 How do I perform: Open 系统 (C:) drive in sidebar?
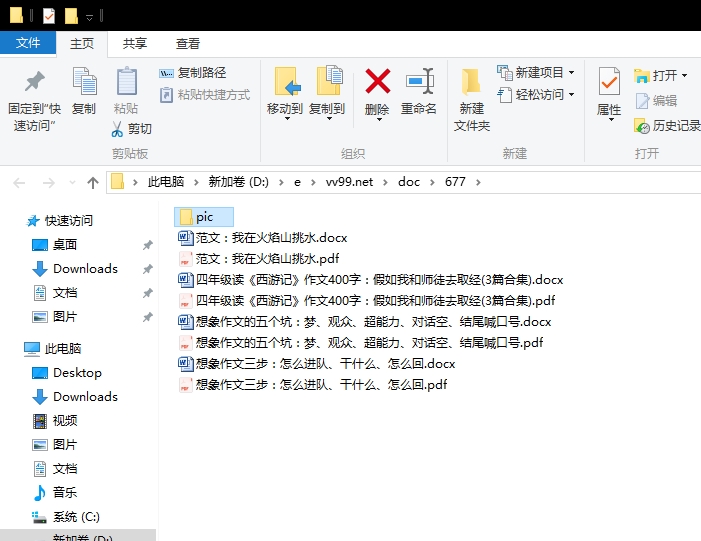66,517
